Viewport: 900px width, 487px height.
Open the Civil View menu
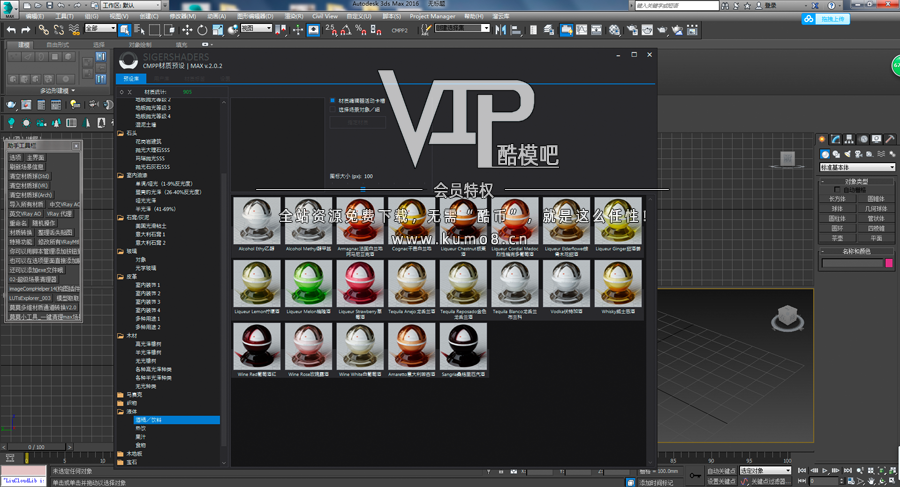(325, 16)
